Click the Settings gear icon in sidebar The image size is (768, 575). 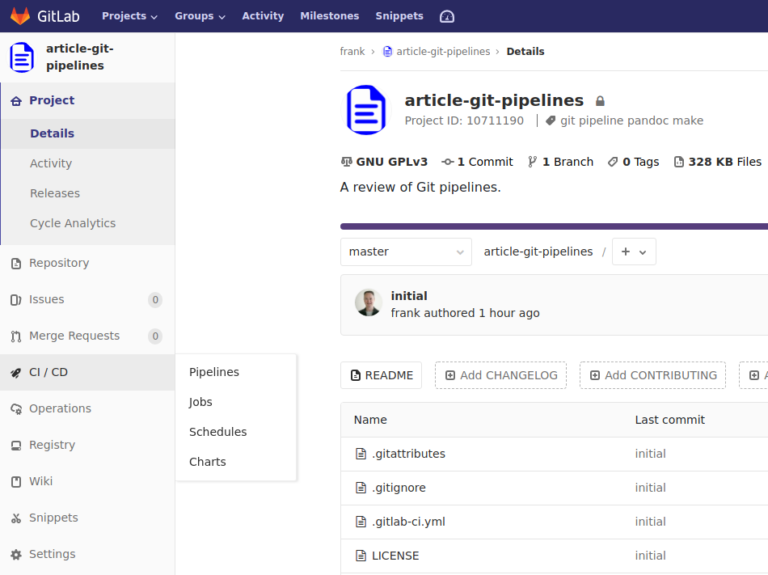tap(16, 554)
